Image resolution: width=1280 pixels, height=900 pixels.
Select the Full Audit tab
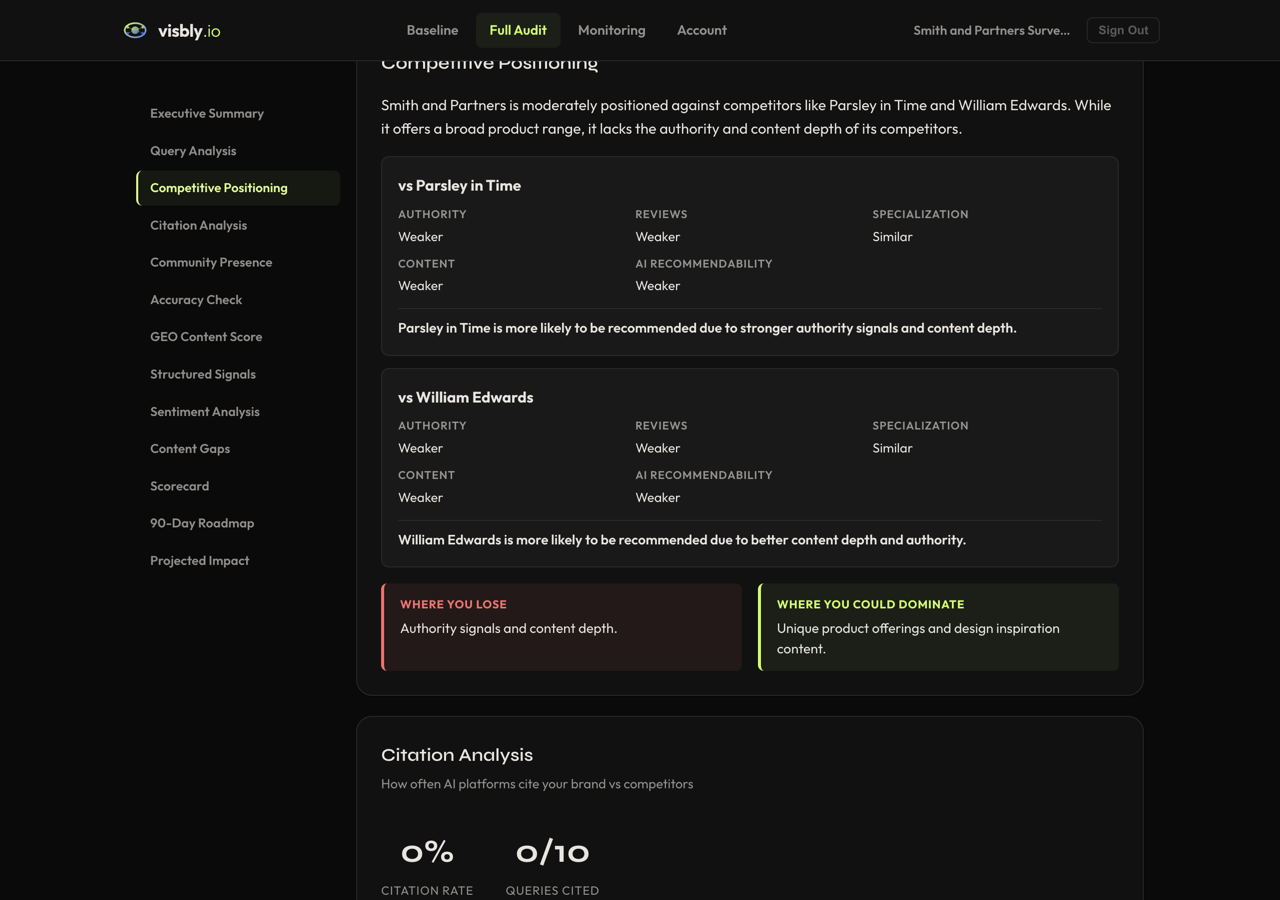(x=518, y=30)
